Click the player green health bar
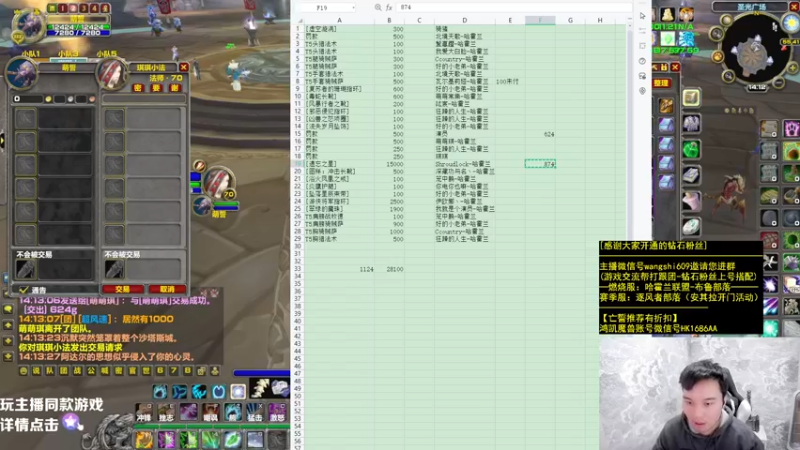This screenshot has width=800, height=450. 78,27
